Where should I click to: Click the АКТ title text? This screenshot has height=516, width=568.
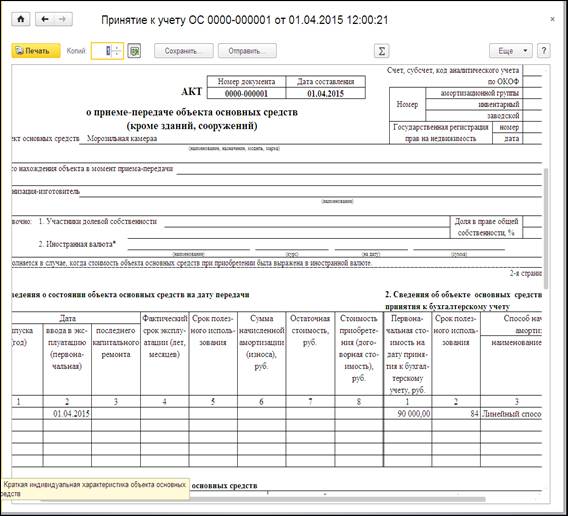click(192, 91)
